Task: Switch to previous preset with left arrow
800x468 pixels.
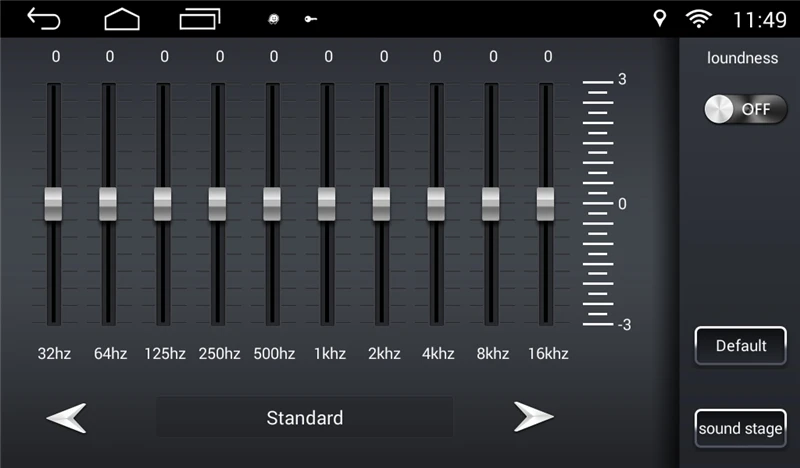Action: click(66, 417)
